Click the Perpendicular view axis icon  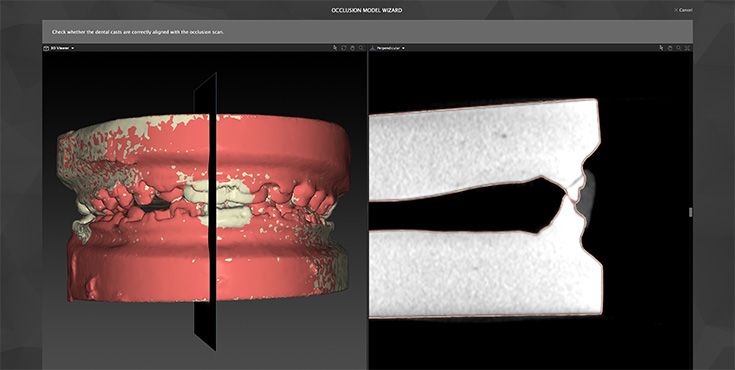tap(373, 48)
